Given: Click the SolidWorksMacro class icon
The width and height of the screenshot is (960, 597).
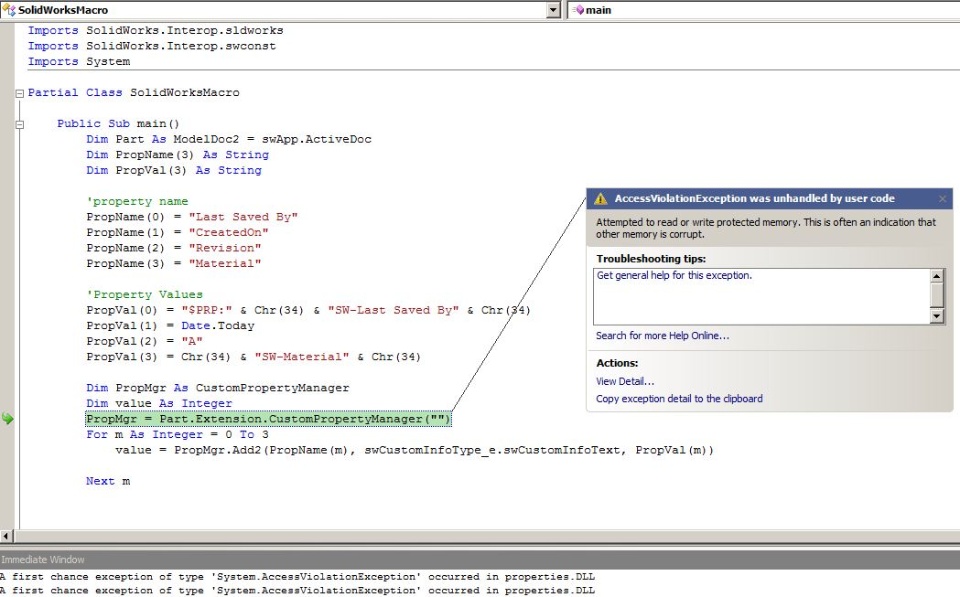Looking at the screenshot, I should tap(9, 10).
